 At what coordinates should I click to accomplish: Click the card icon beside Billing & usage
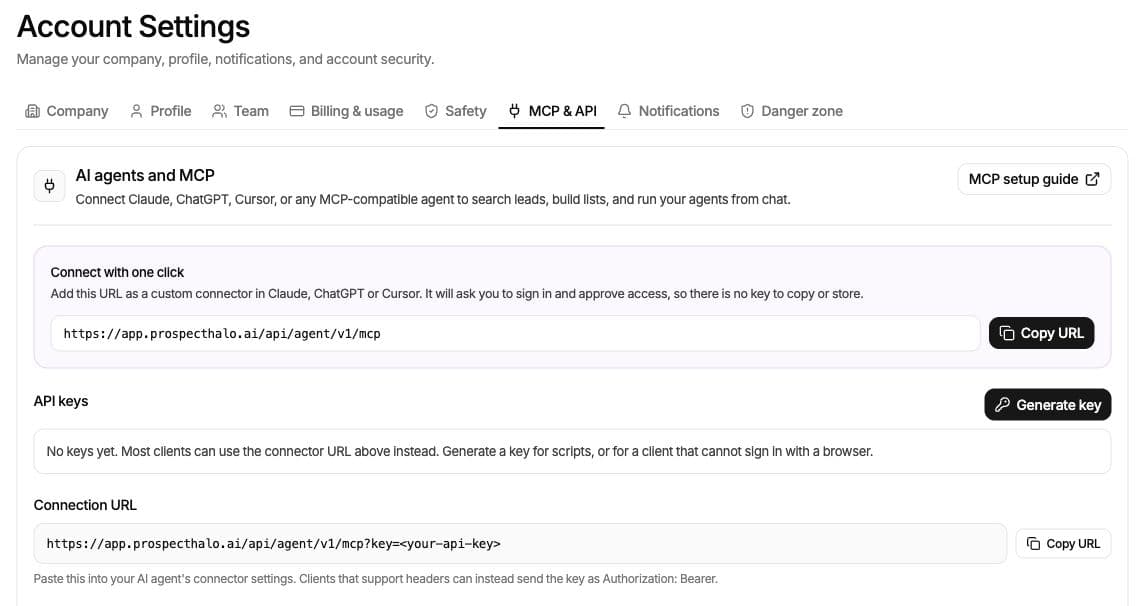tap(297, 111)
